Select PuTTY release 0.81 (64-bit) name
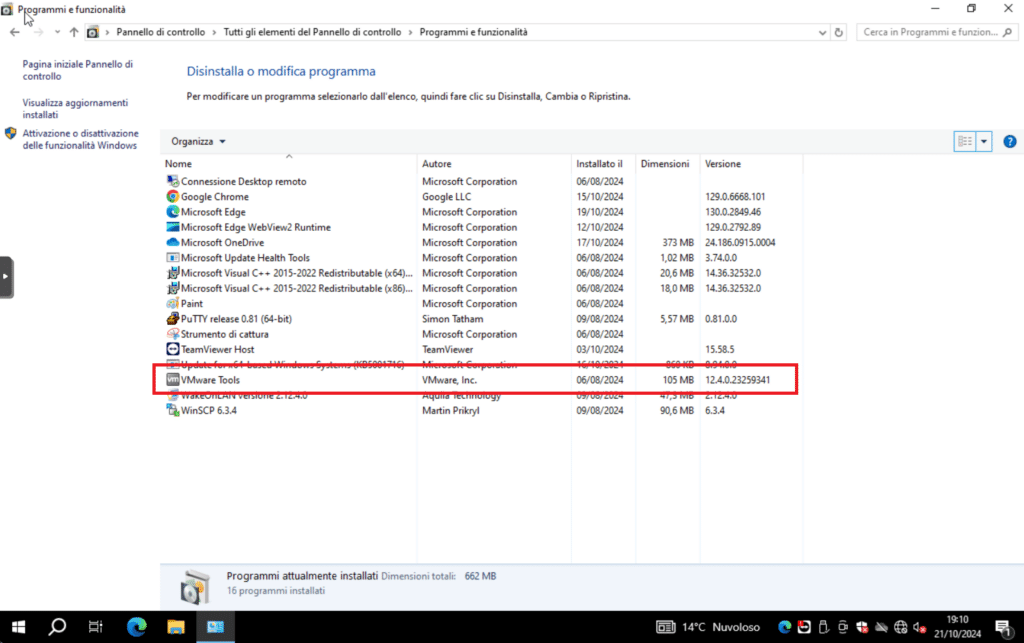1024x643 pixels. click(236, 319)
